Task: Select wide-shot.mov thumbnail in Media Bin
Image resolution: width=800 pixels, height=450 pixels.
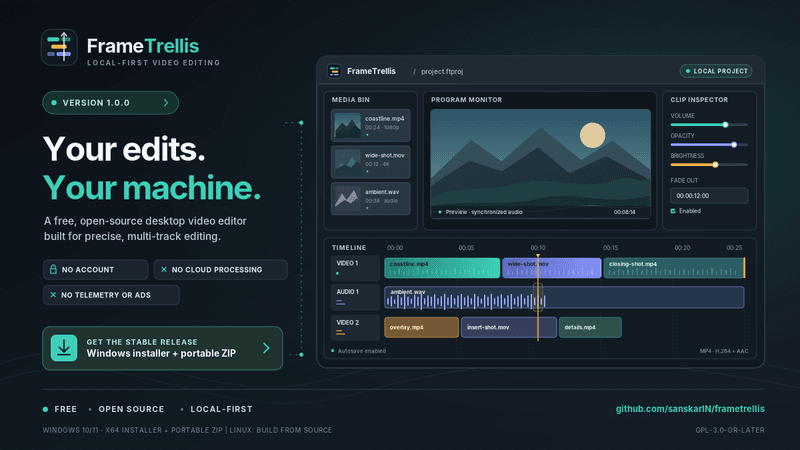Action: 347,162
